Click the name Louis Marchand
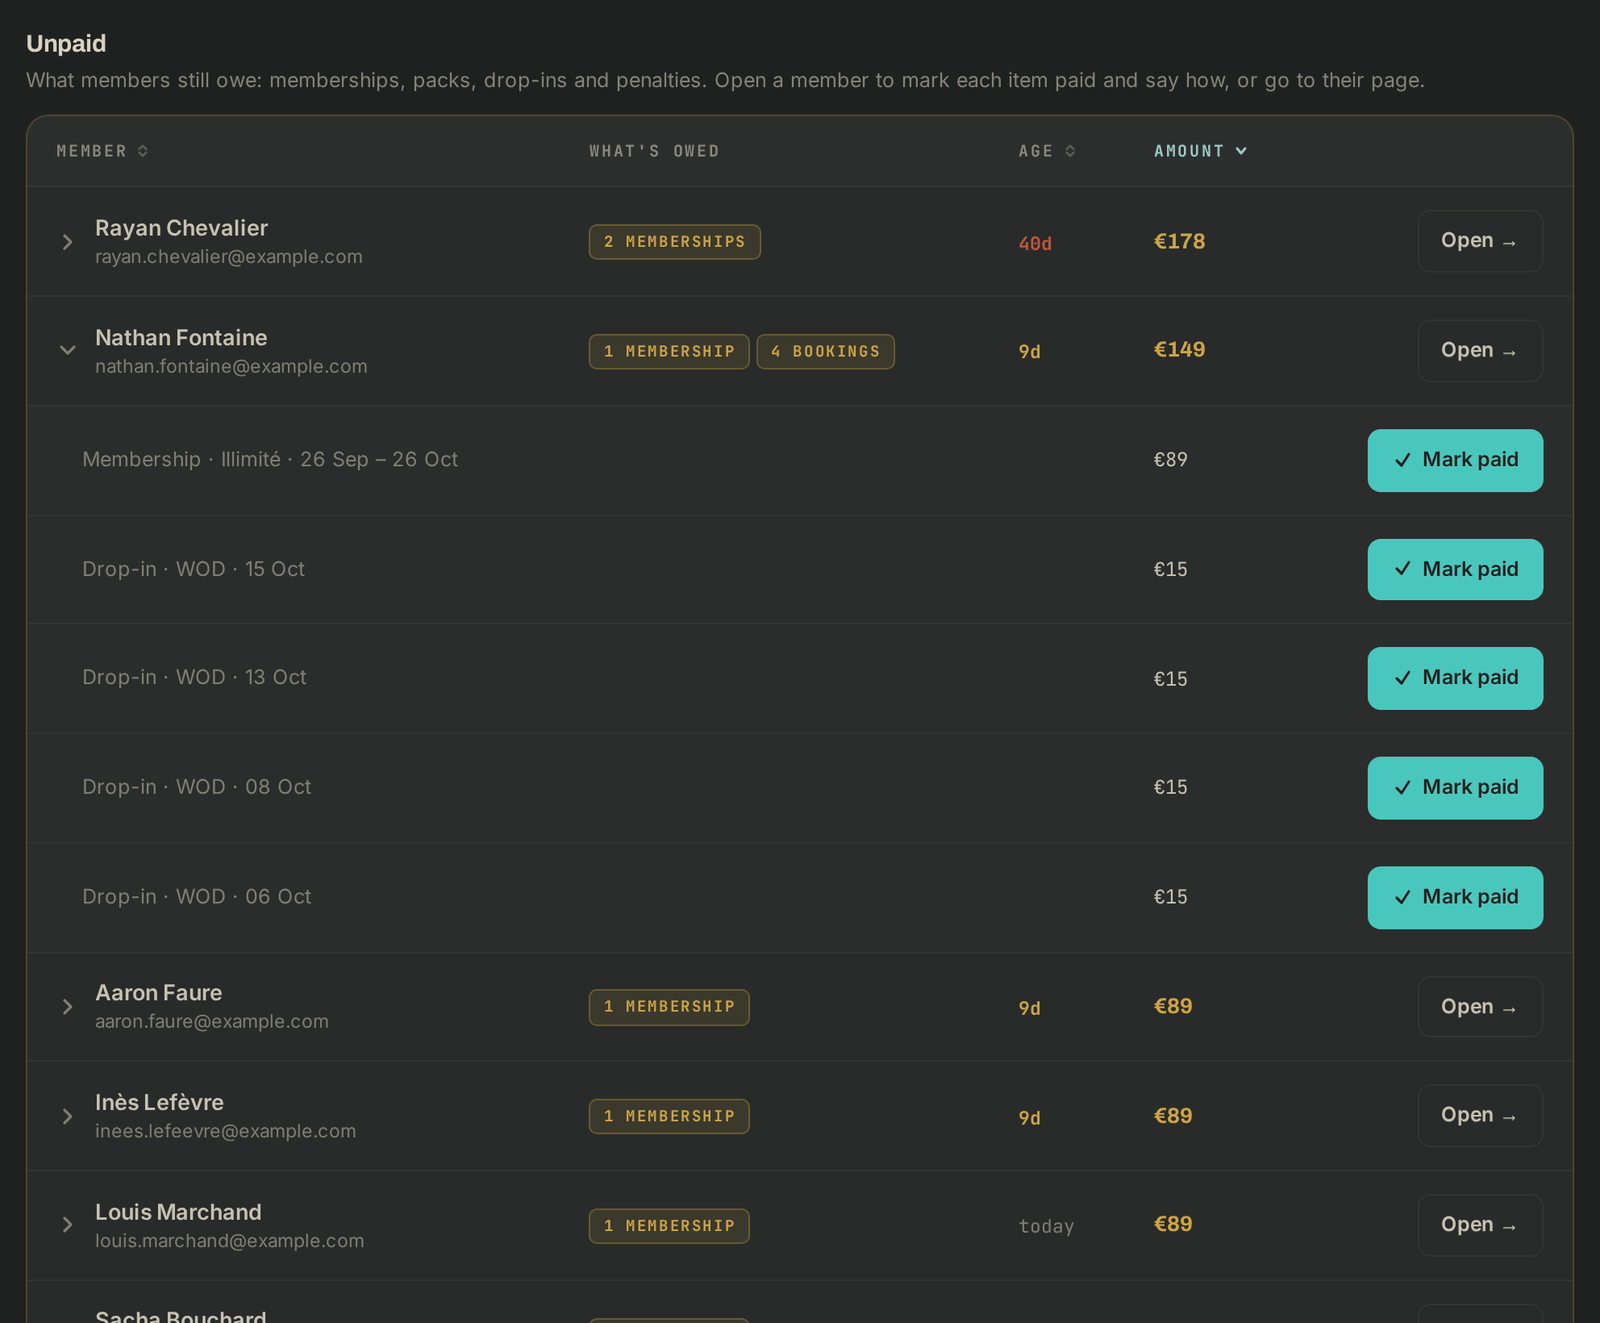1600x1323 pixels. coord(178,1212)
